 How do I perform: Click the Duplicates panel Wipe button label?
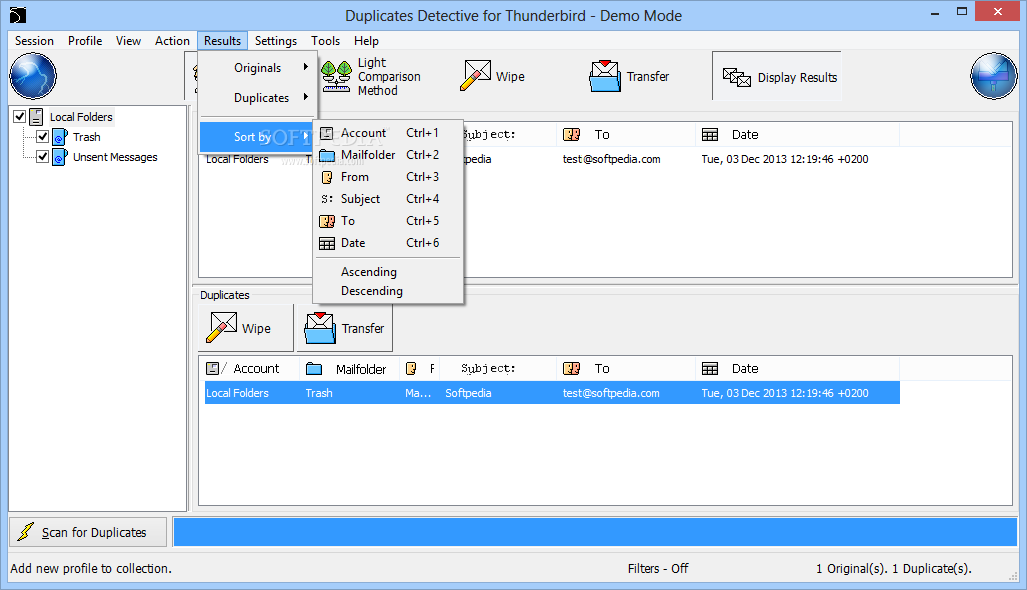click(x=256, y=329)
